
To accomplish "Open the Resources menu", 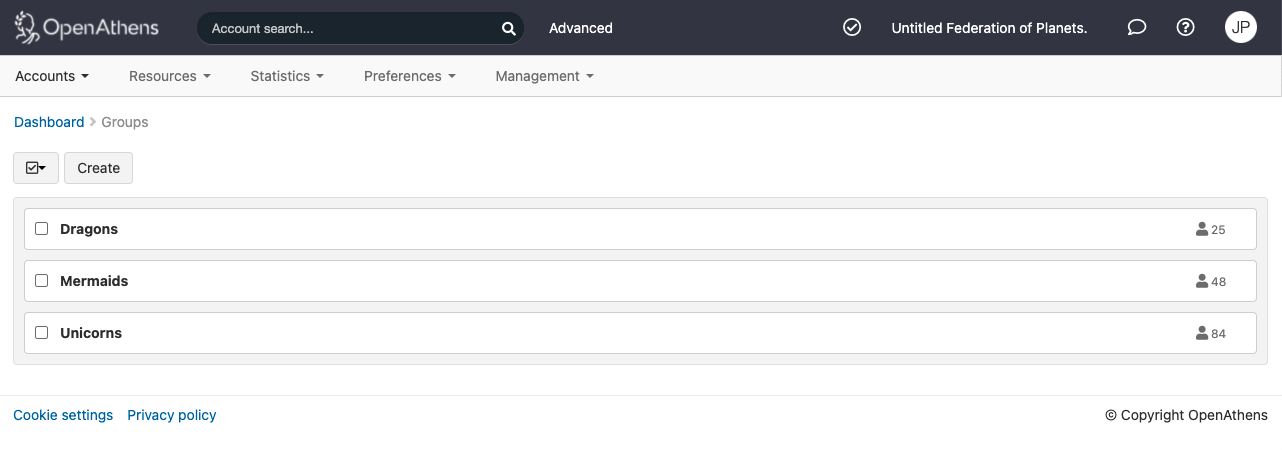I will click(x=170, y=76).
